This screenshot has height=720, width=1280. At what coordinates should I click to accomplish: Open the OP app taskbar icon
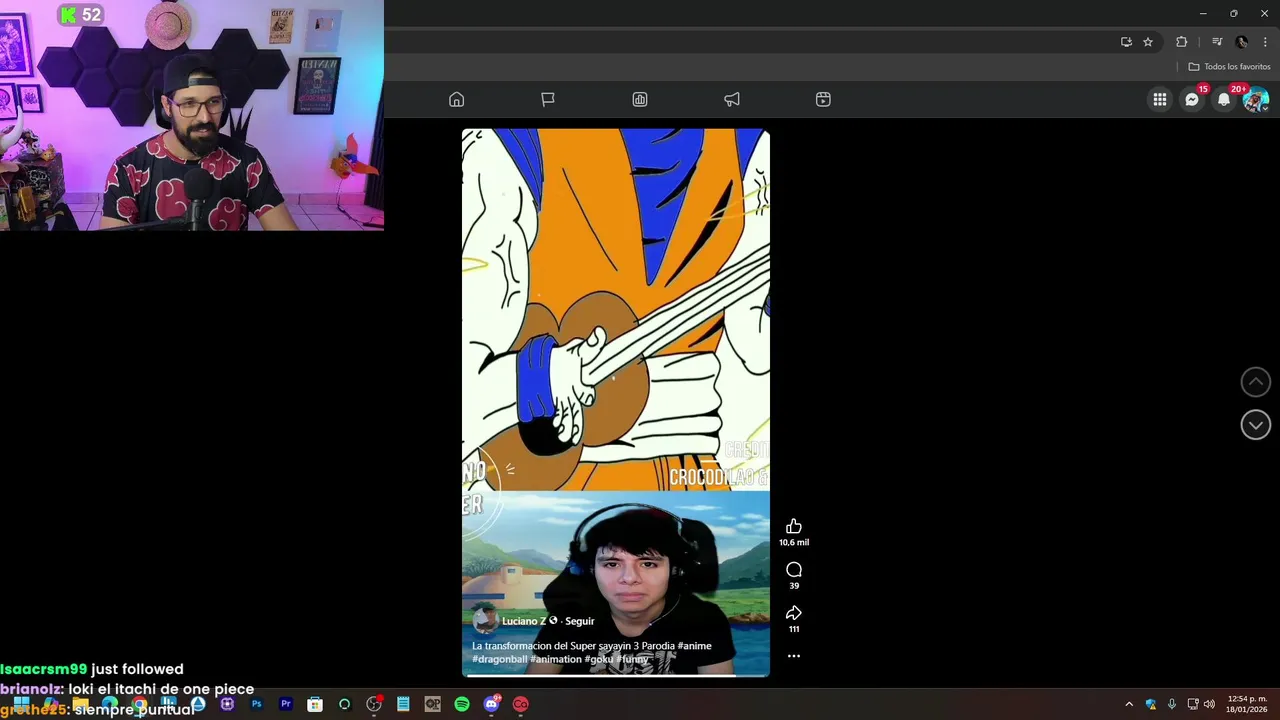pyautogui.click(x=432, y=704)
